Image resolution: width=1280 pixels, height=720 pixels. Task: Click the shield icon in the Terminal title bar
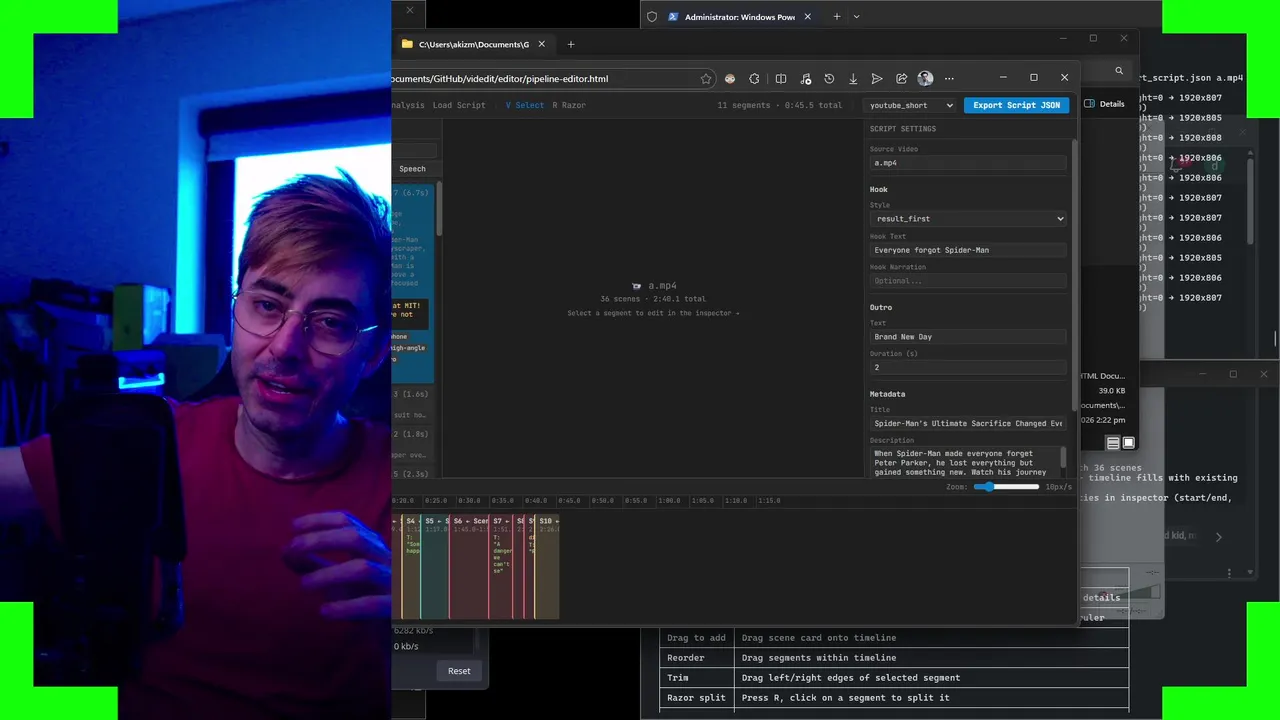click(652, 17)
